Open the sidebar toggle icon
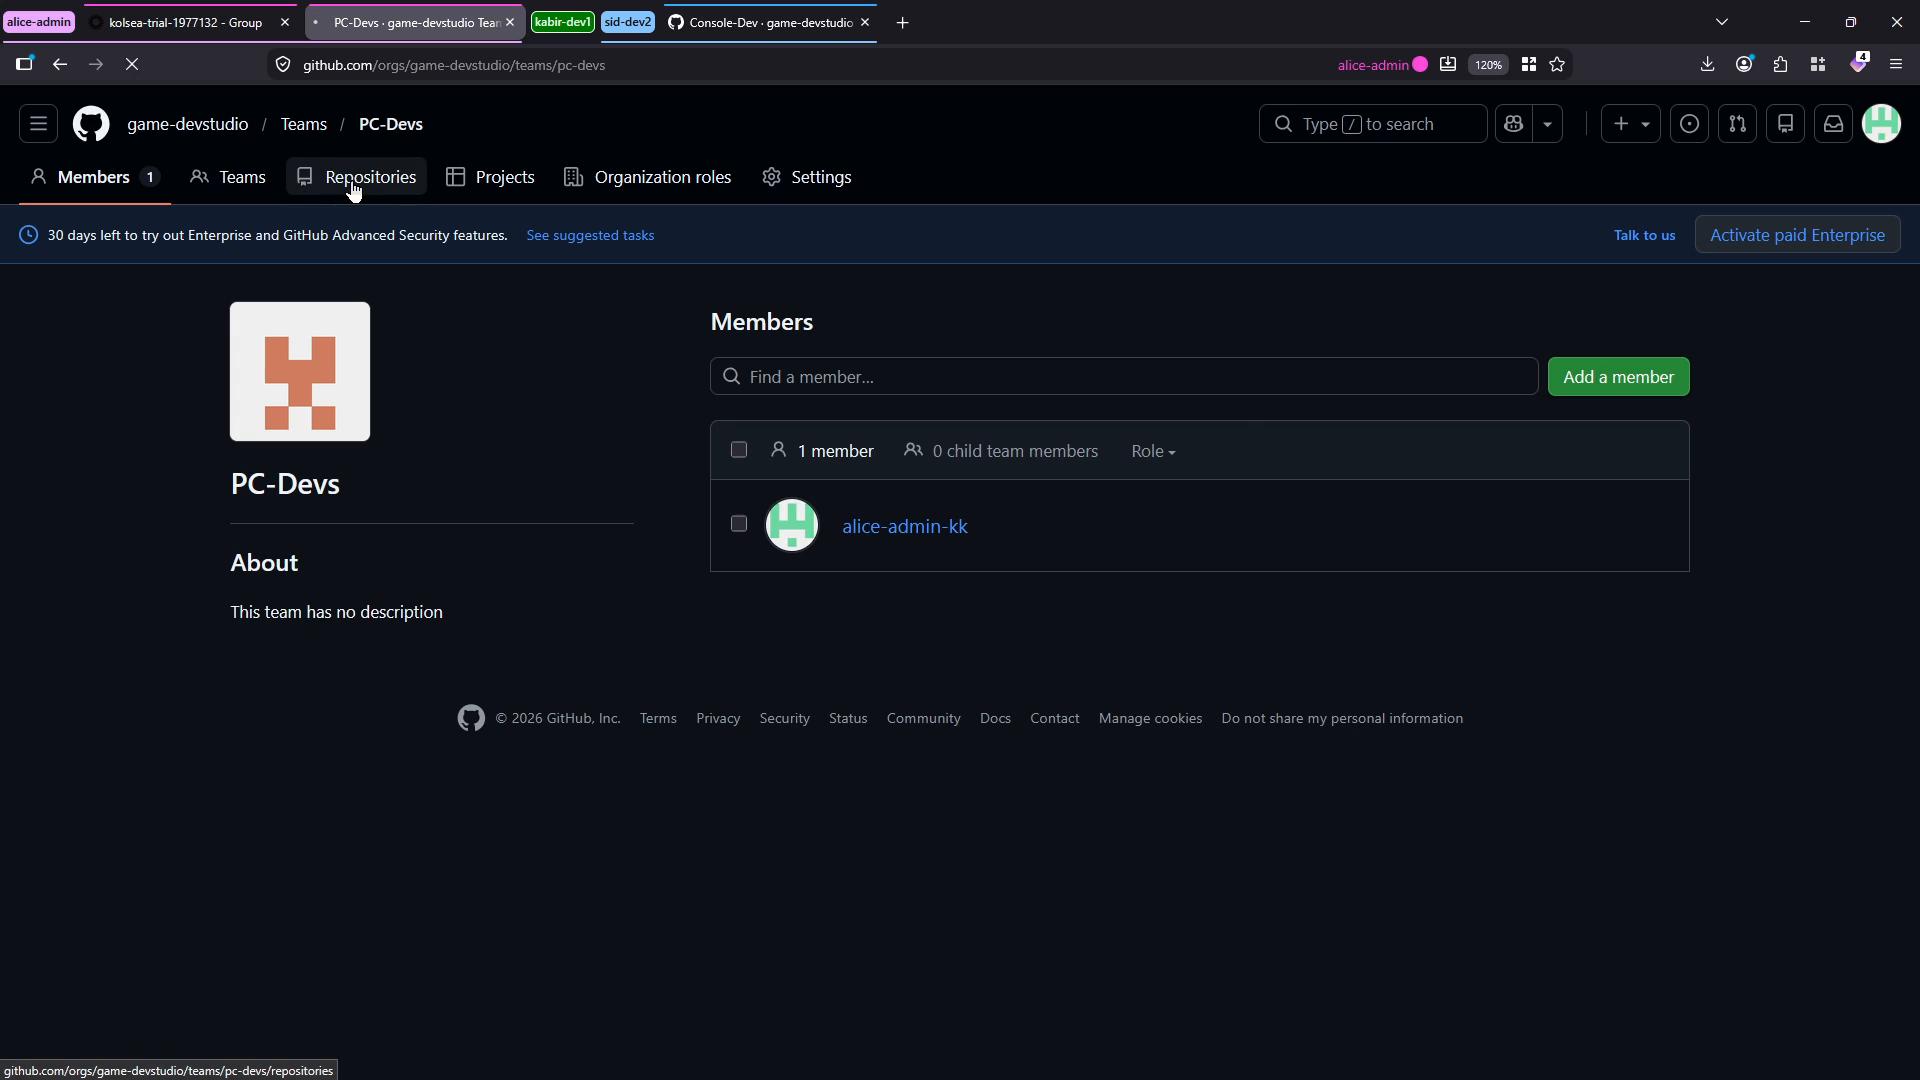This screenshot has width=1920, height=1080. point(24,64)
